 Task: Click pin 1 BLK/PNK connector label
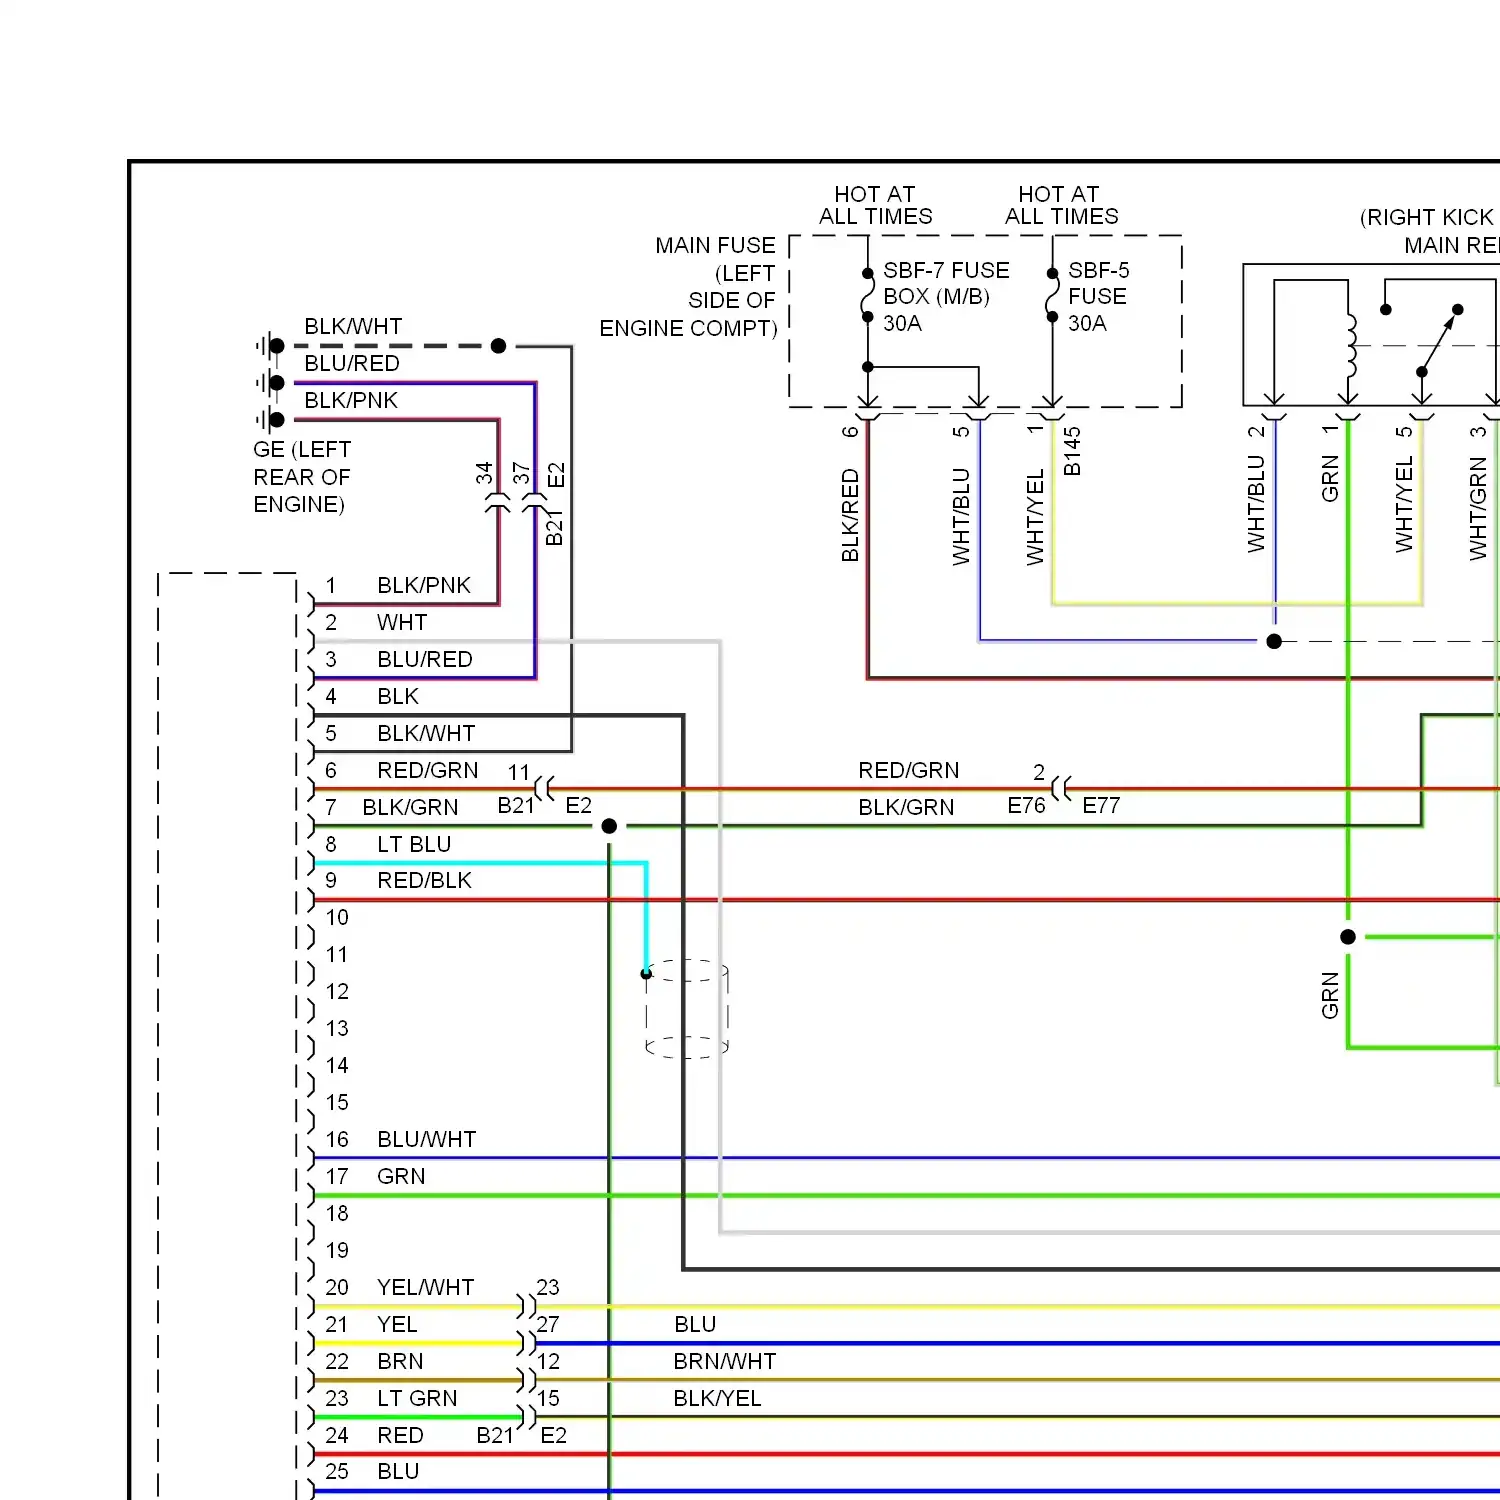(424, 586)
